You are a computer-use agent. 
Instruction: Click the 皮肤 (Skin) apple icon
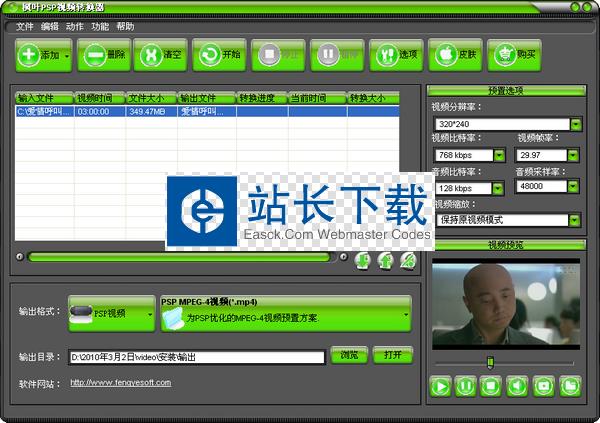[455, 55]
